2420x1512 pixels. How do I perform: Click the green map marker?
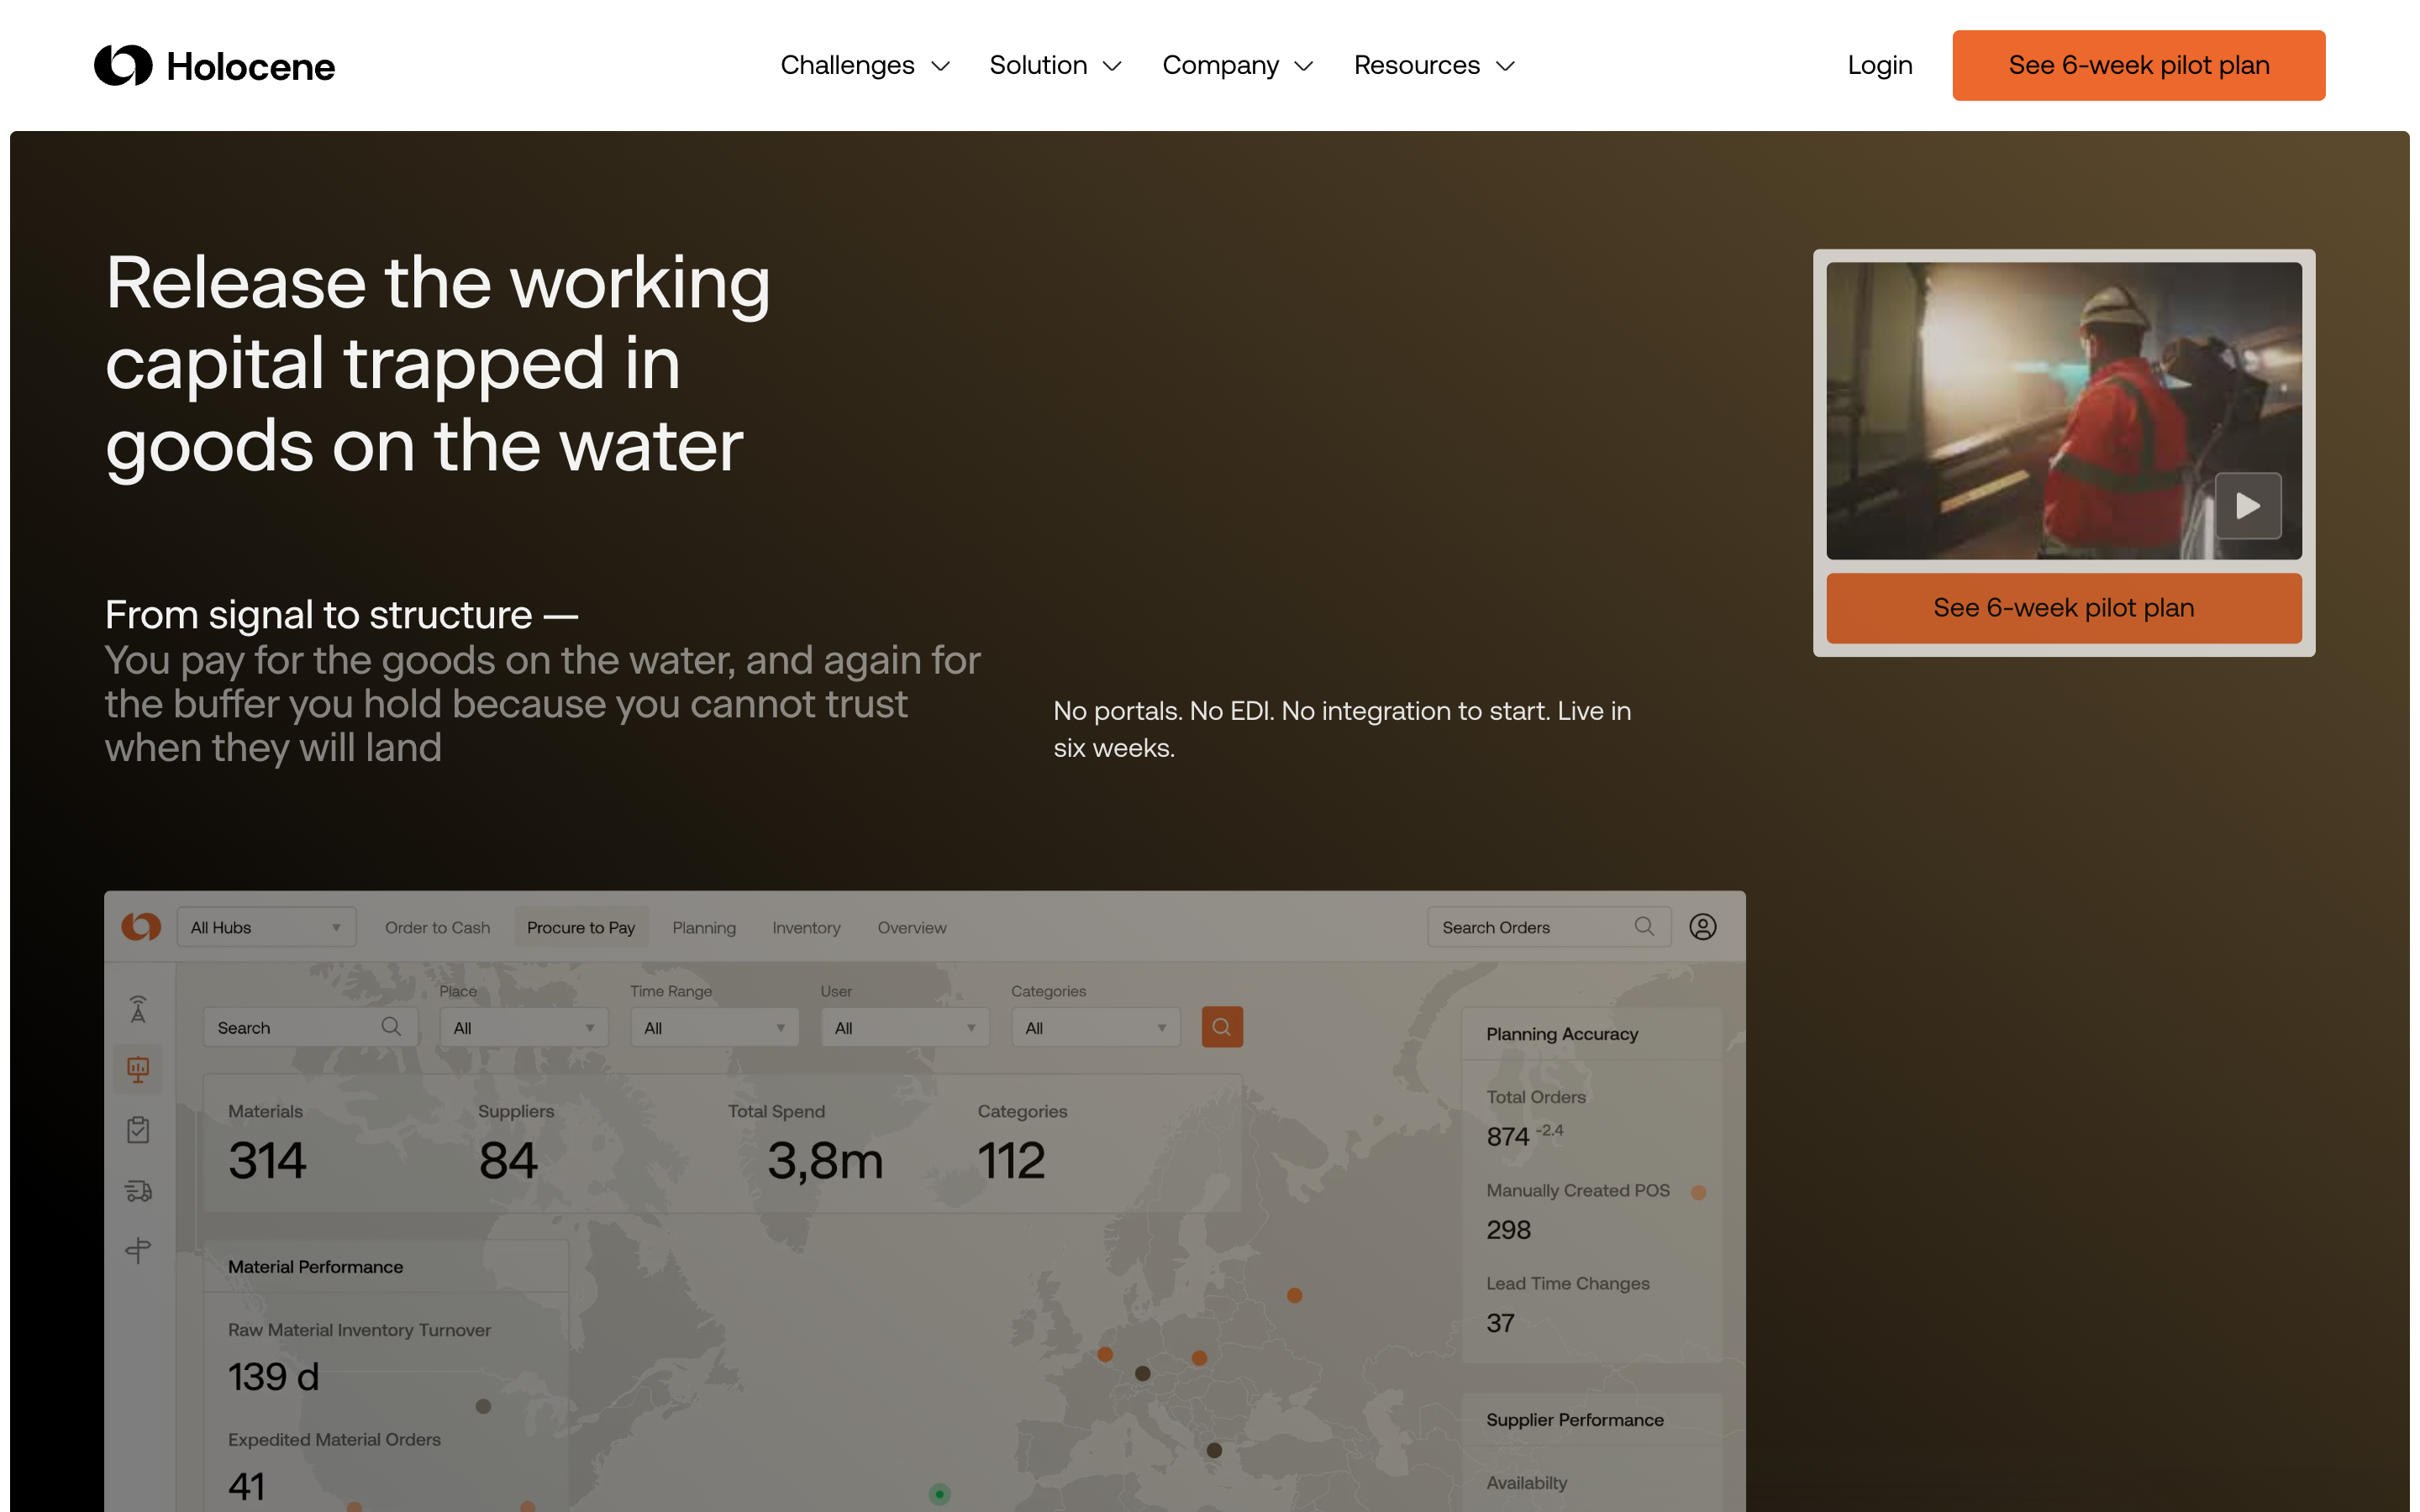939,1494
